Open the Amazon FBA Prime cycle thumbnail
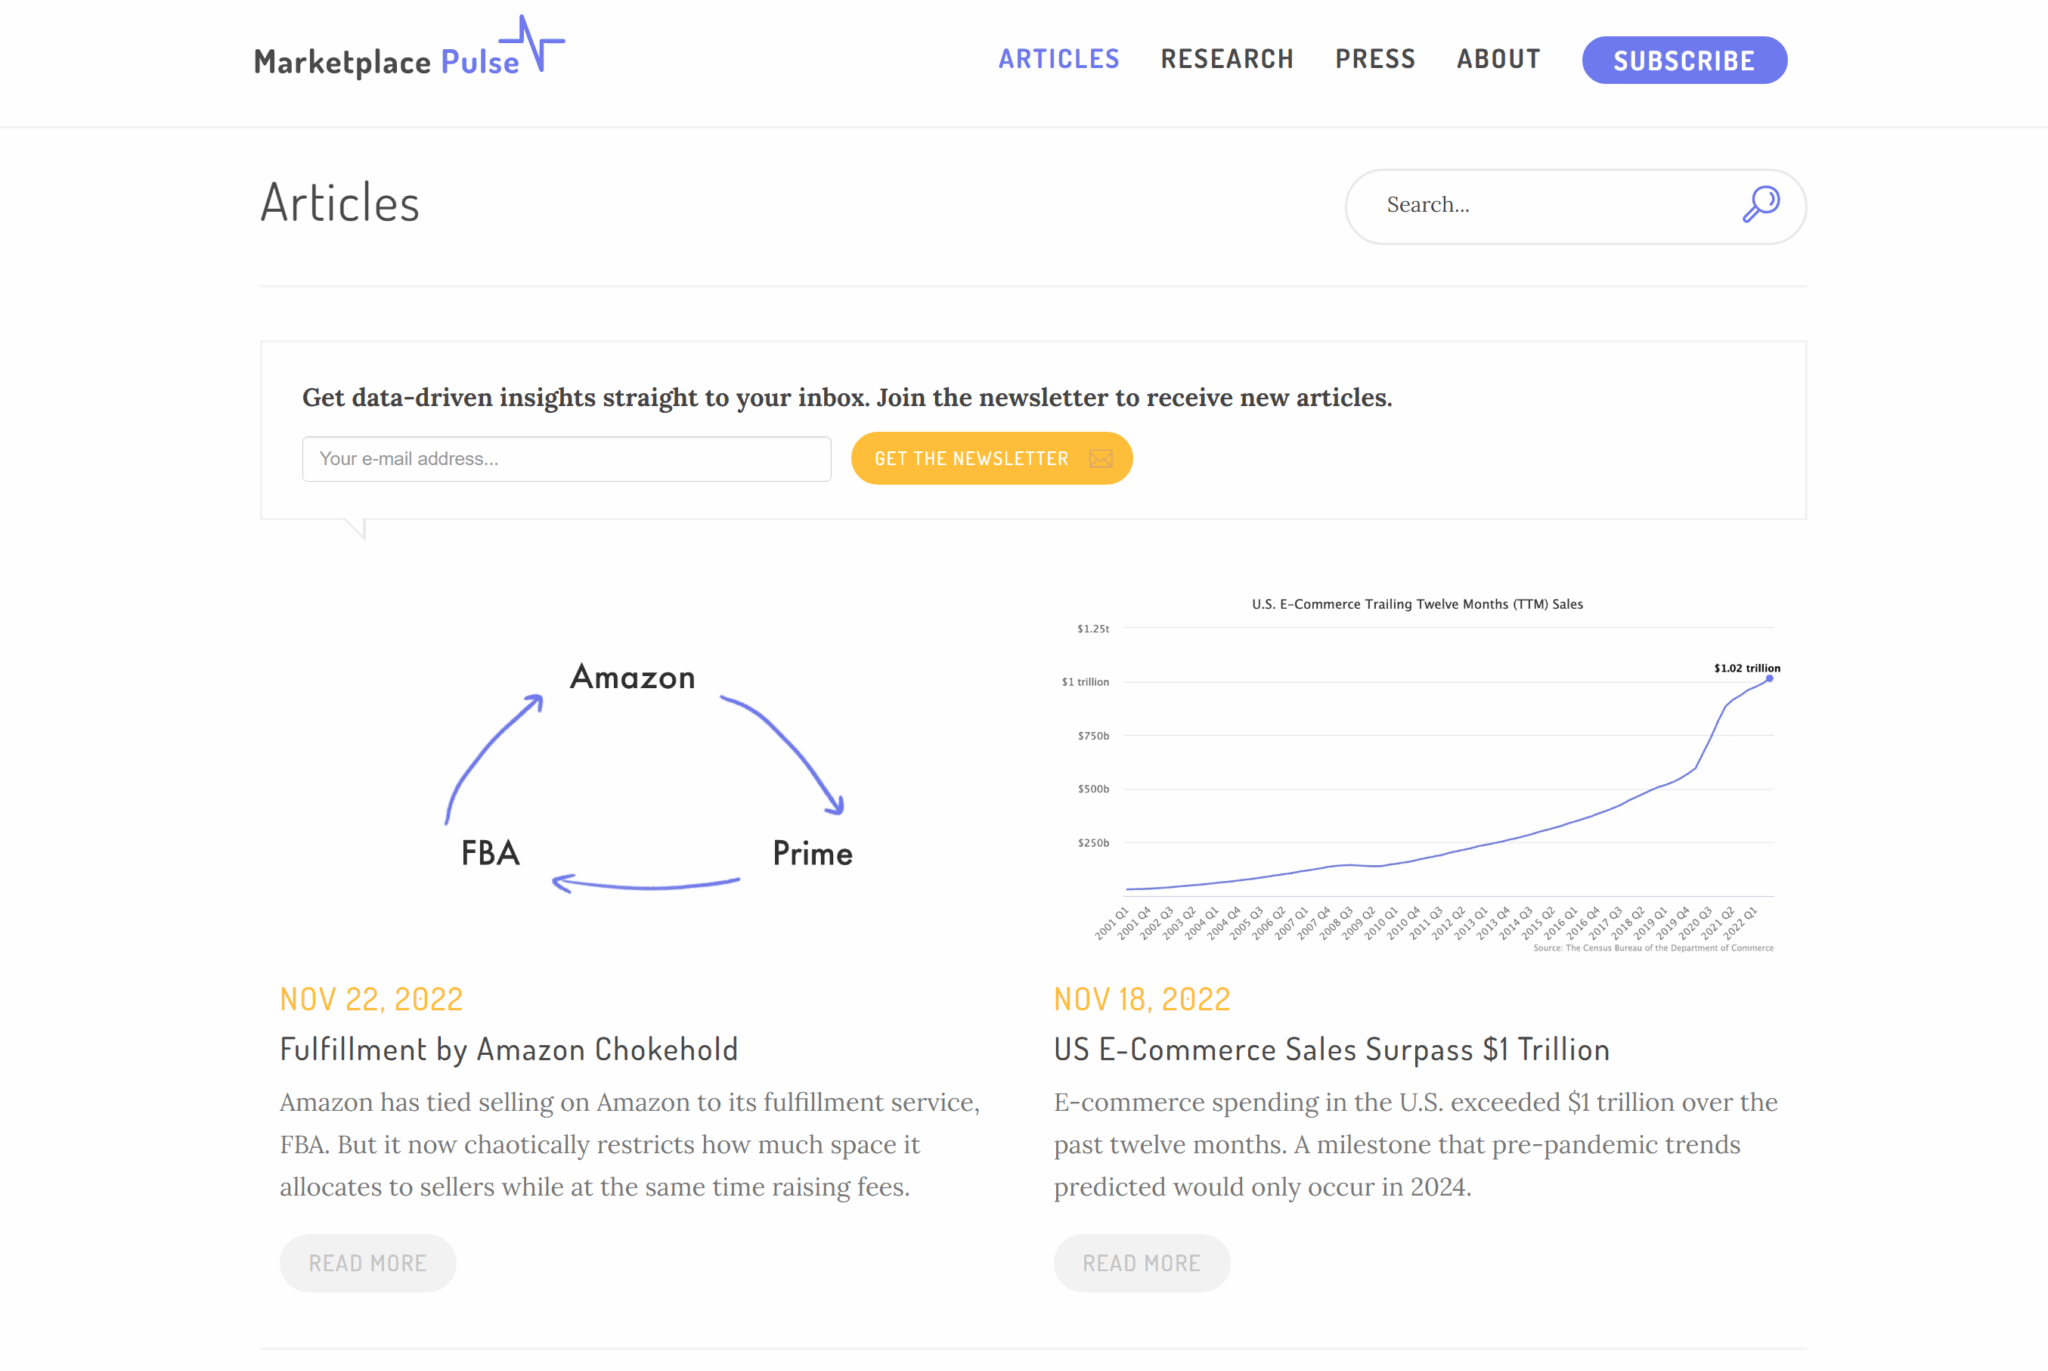The image size is (2048, 1371). (647, 772)
